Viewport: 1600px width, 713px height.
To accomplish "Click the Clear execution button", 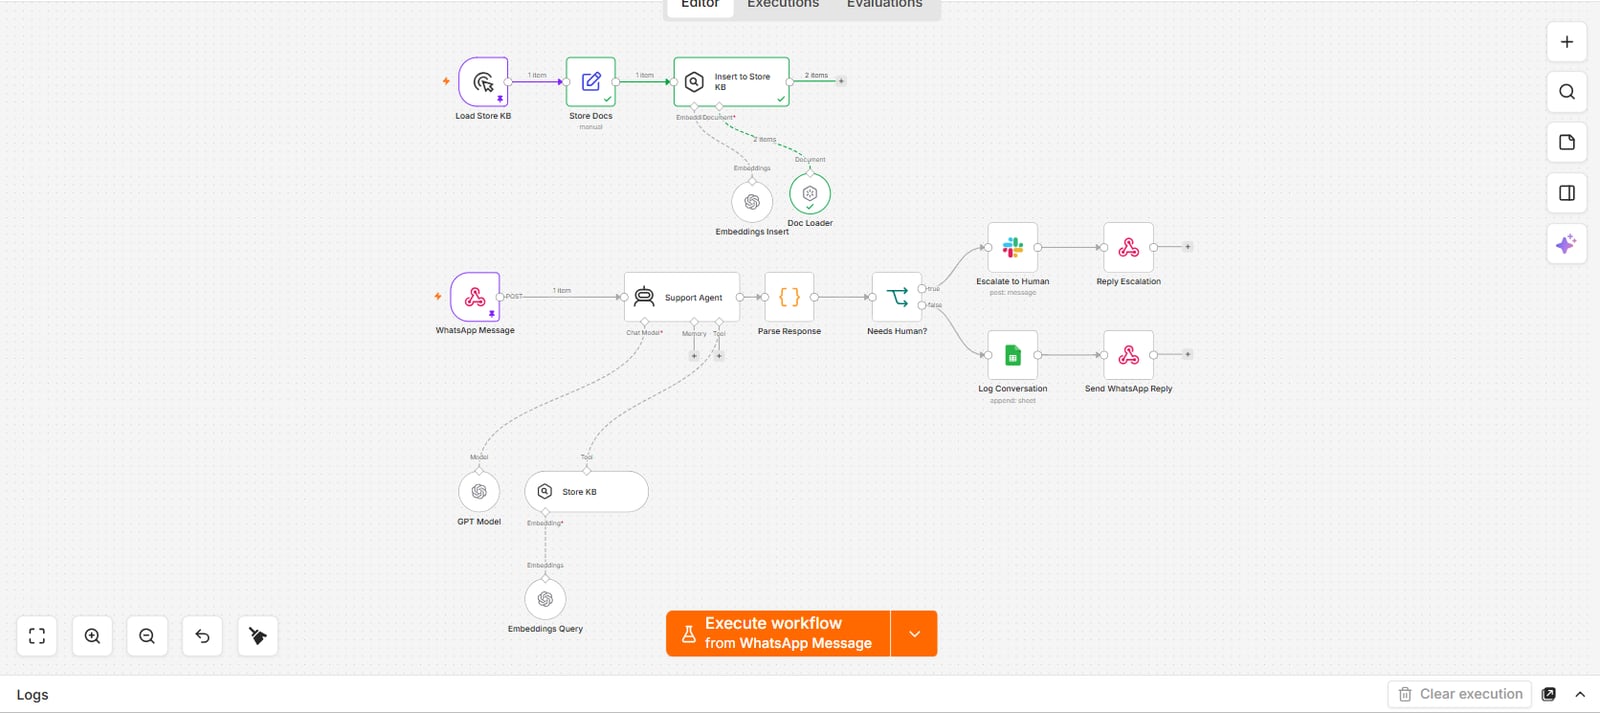I will (x=1460, y=694).
